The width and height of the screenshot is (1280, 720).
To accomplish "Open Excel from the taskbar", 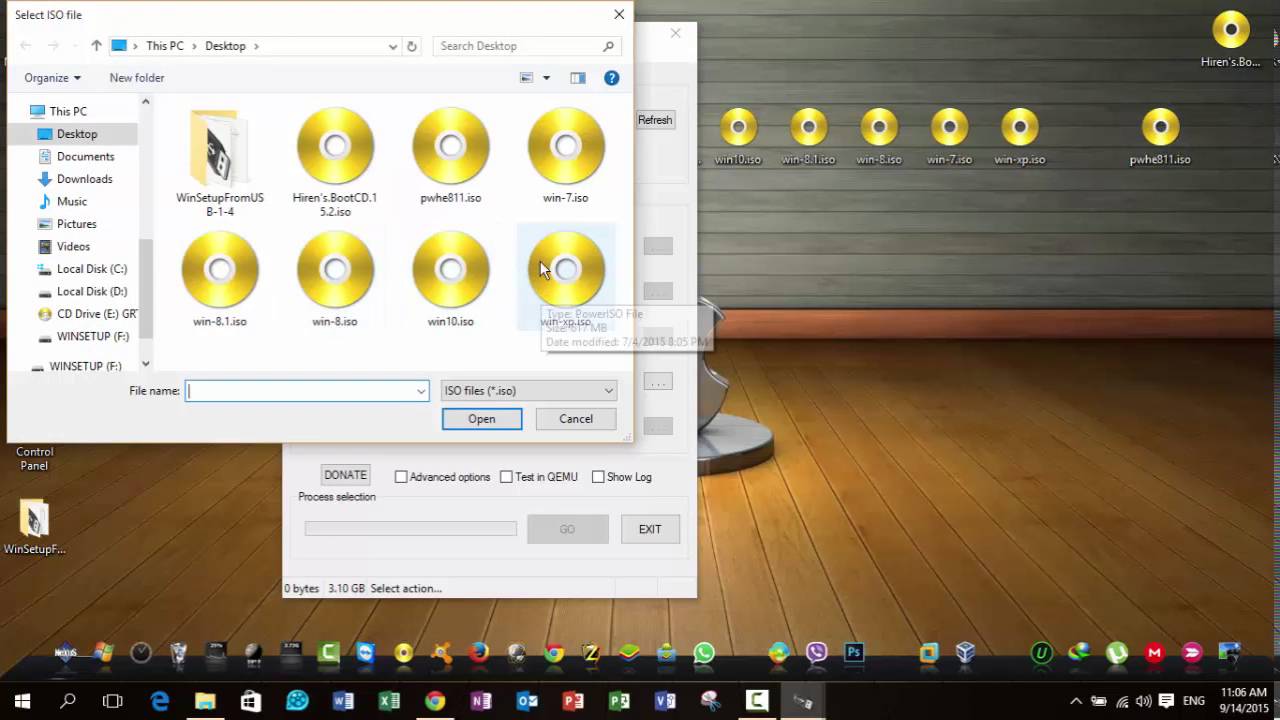I will click(x=389, y=701).
